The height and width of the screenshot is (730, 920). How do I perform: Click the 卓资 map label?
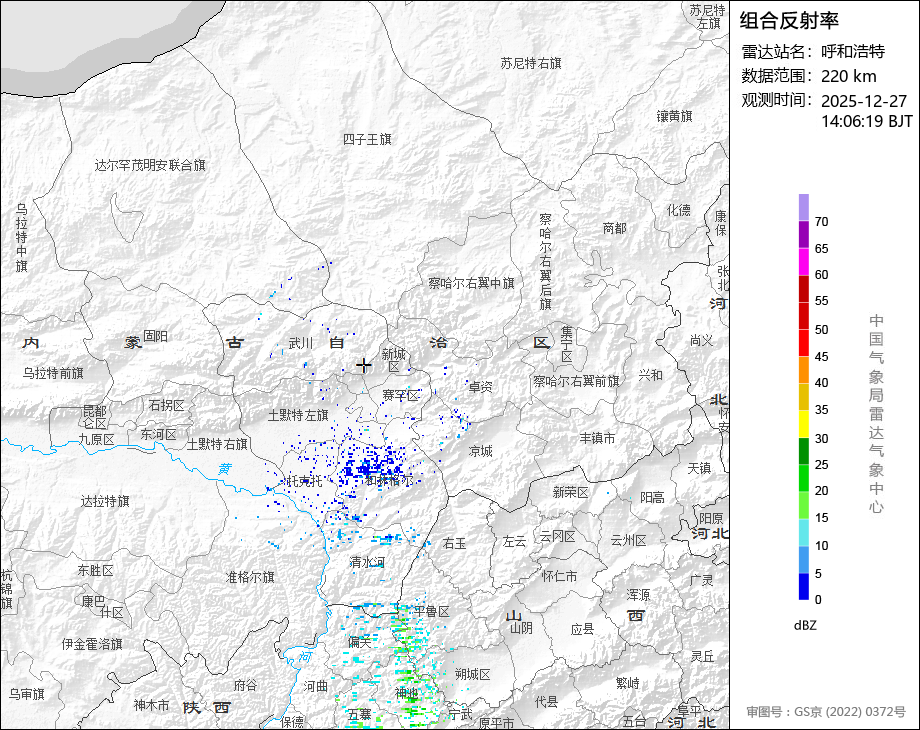point(481,387)
